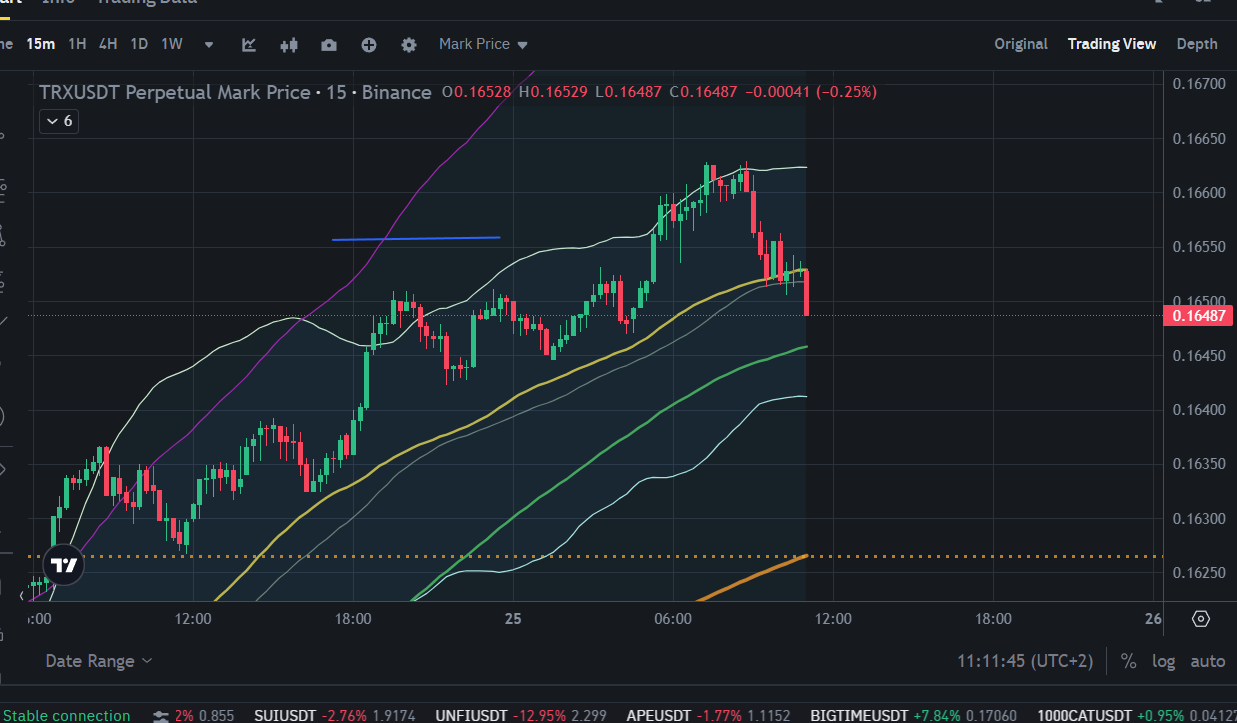Click the open value O0.16528
Screen dimensions: 1237x723
477,92
